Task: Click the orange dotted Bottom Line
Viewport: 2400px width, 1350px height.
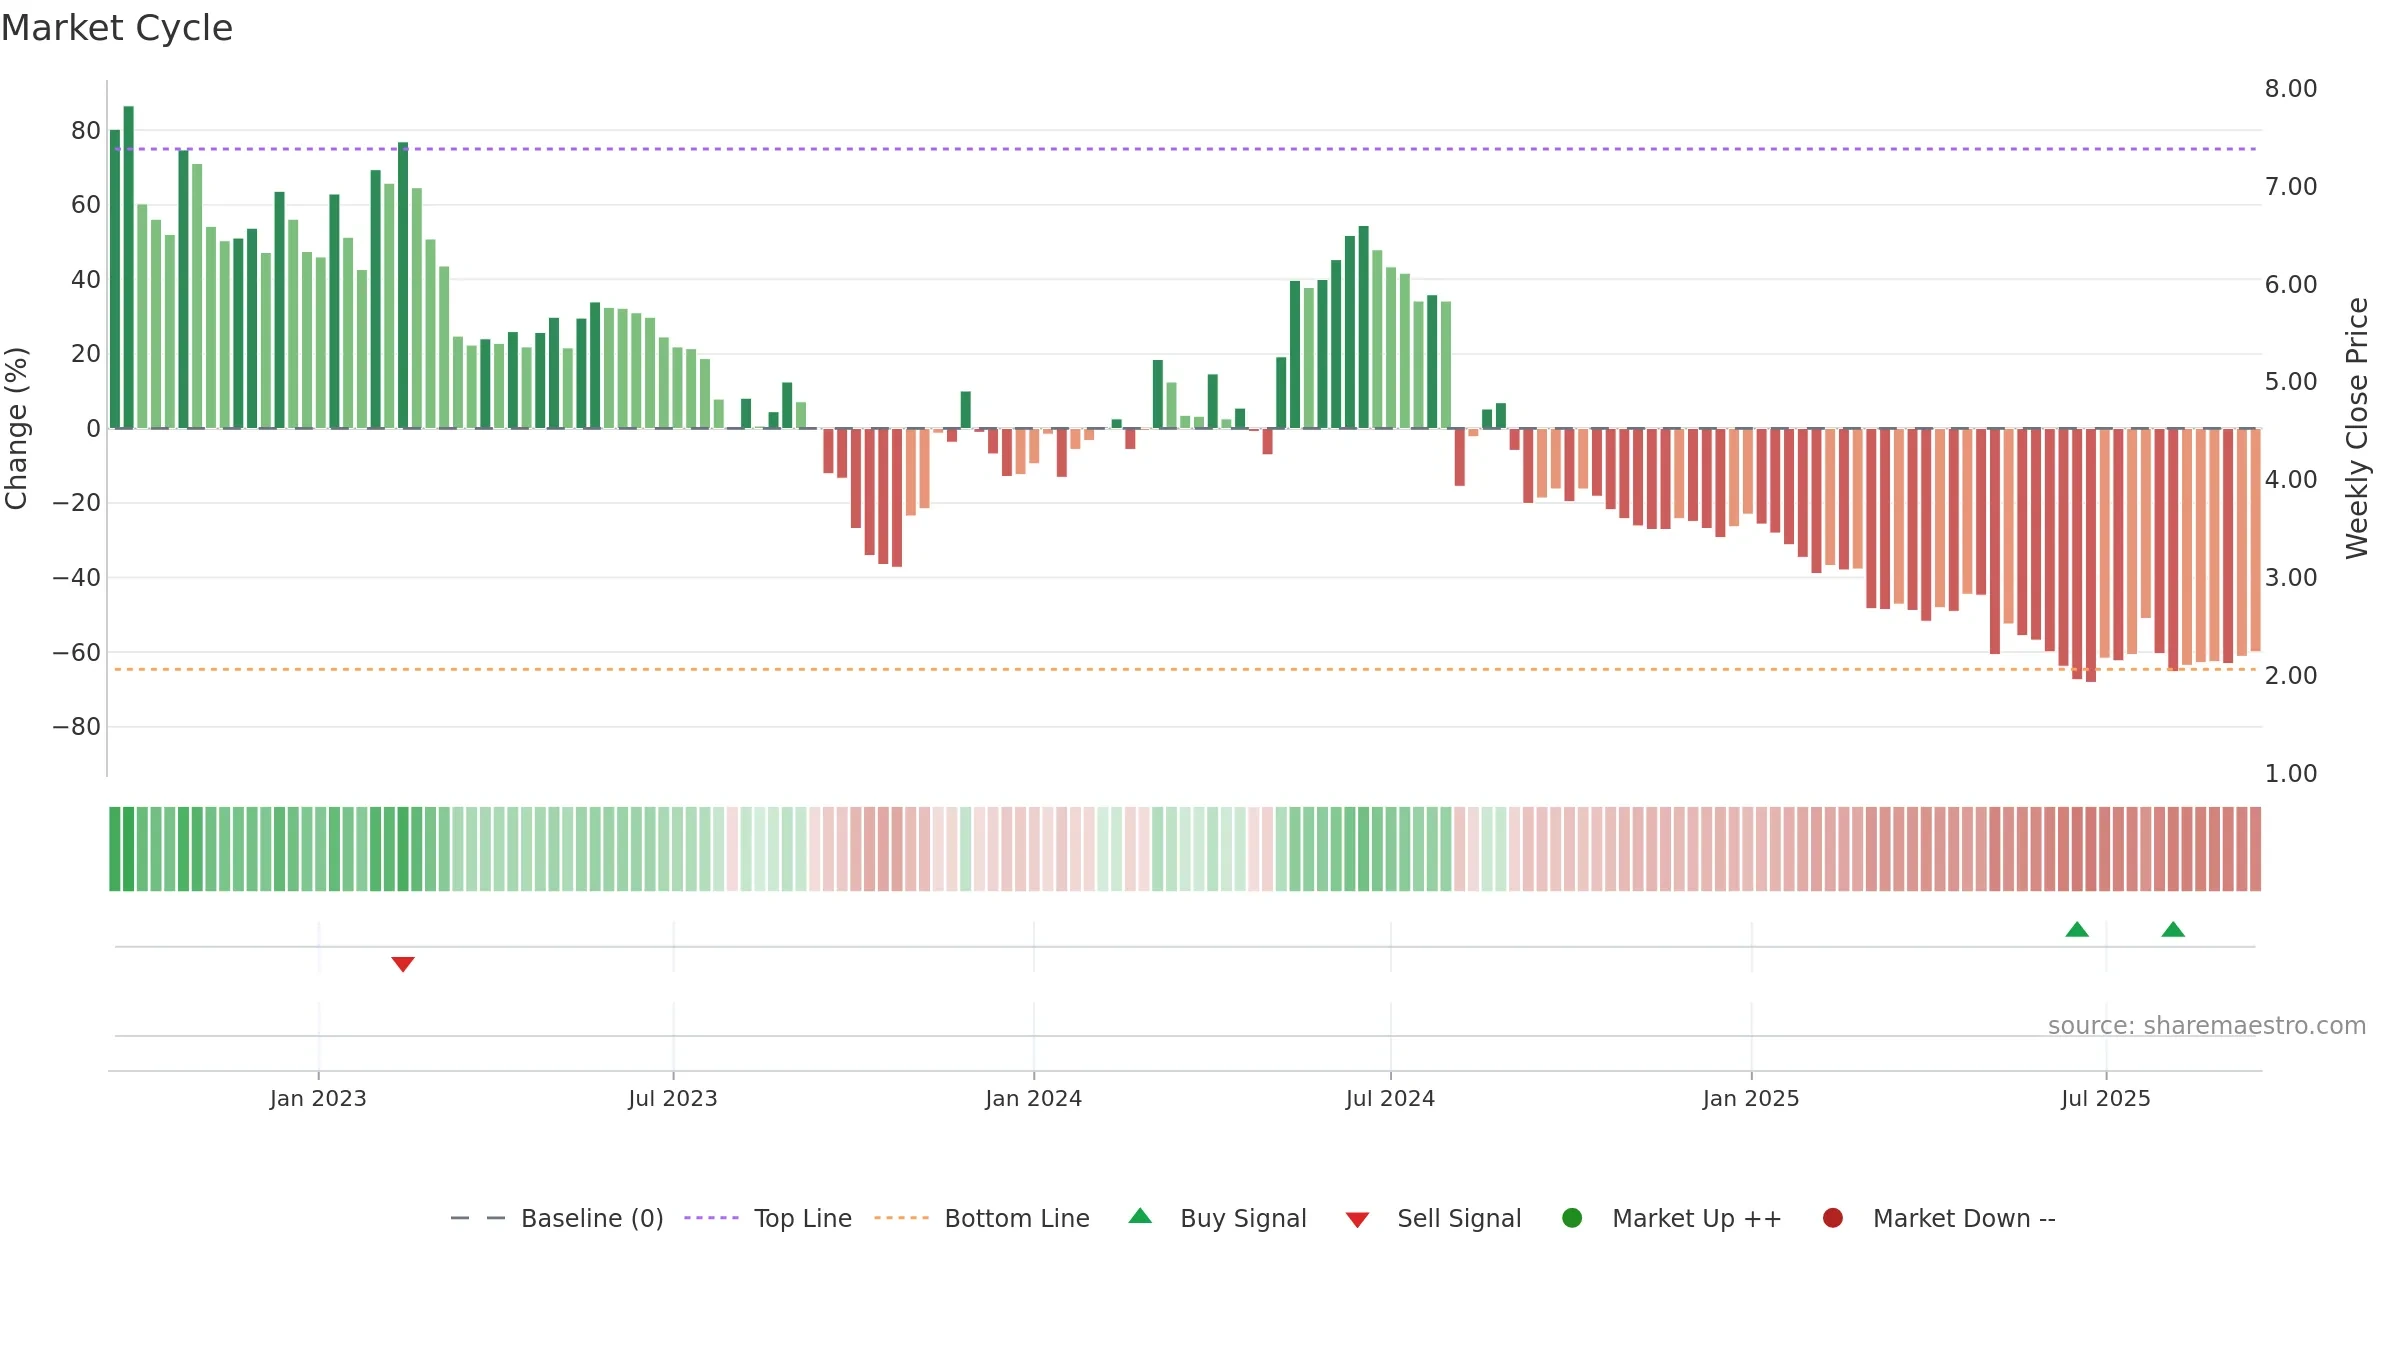Action: tap(1185, 669)
